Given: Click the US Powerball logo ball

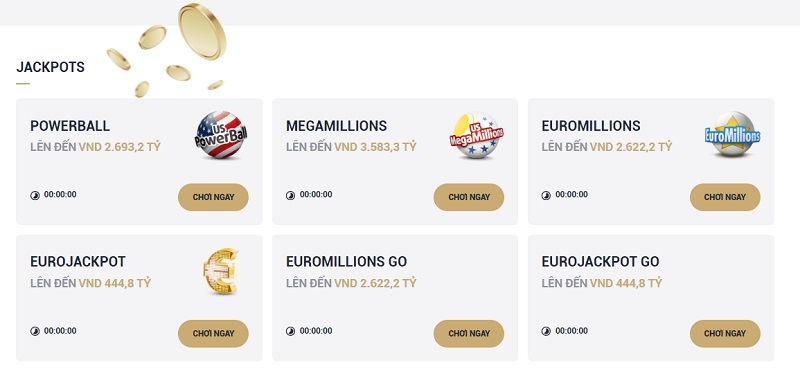Looking at the screenshot, I should [221, 135].
